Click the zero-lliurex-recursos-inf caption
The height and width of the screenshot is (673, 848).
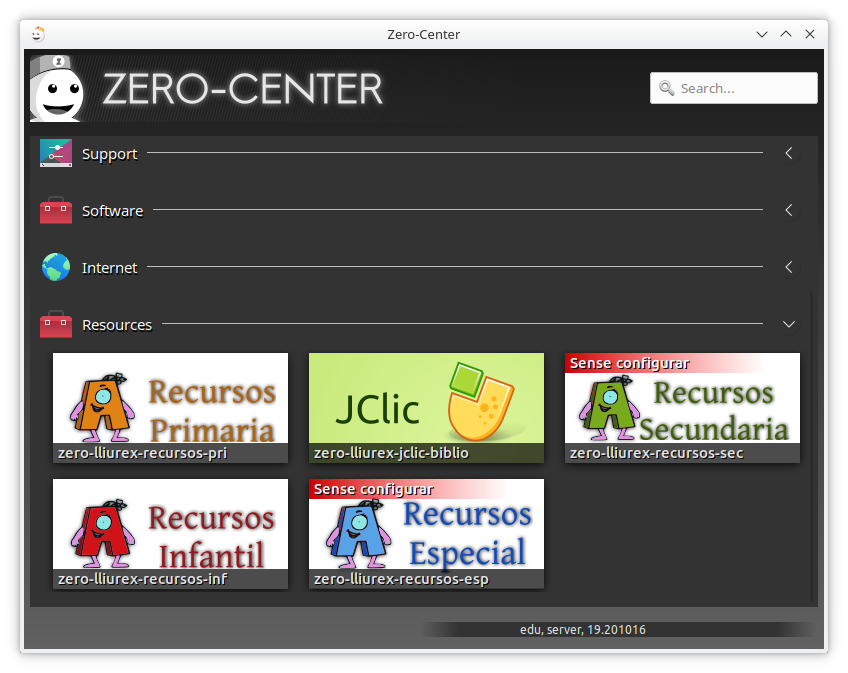click(142, 579)
